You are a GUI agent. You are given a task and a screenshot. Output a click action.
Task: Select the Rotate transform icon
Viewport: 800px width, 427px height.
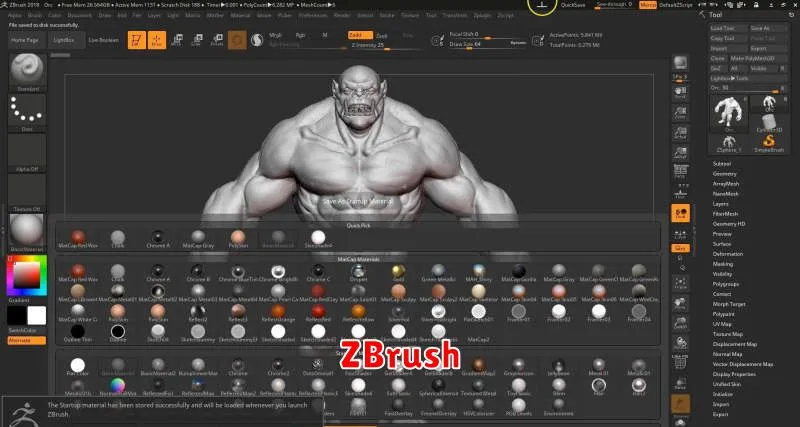coord(217,40)
